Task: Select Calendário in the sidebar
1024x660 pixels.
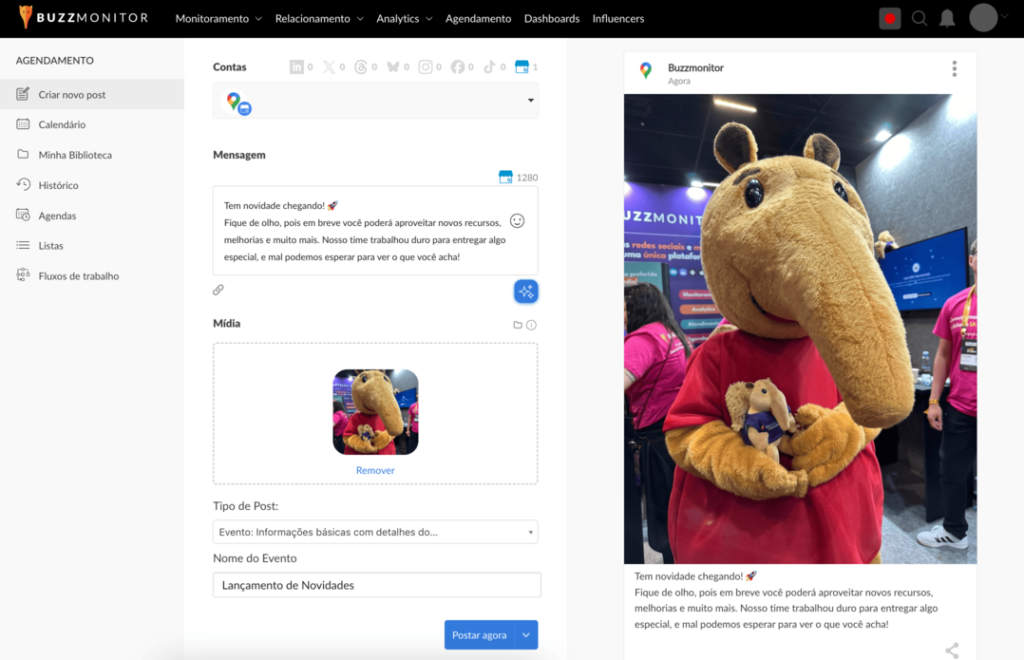Action: [62, 125]
